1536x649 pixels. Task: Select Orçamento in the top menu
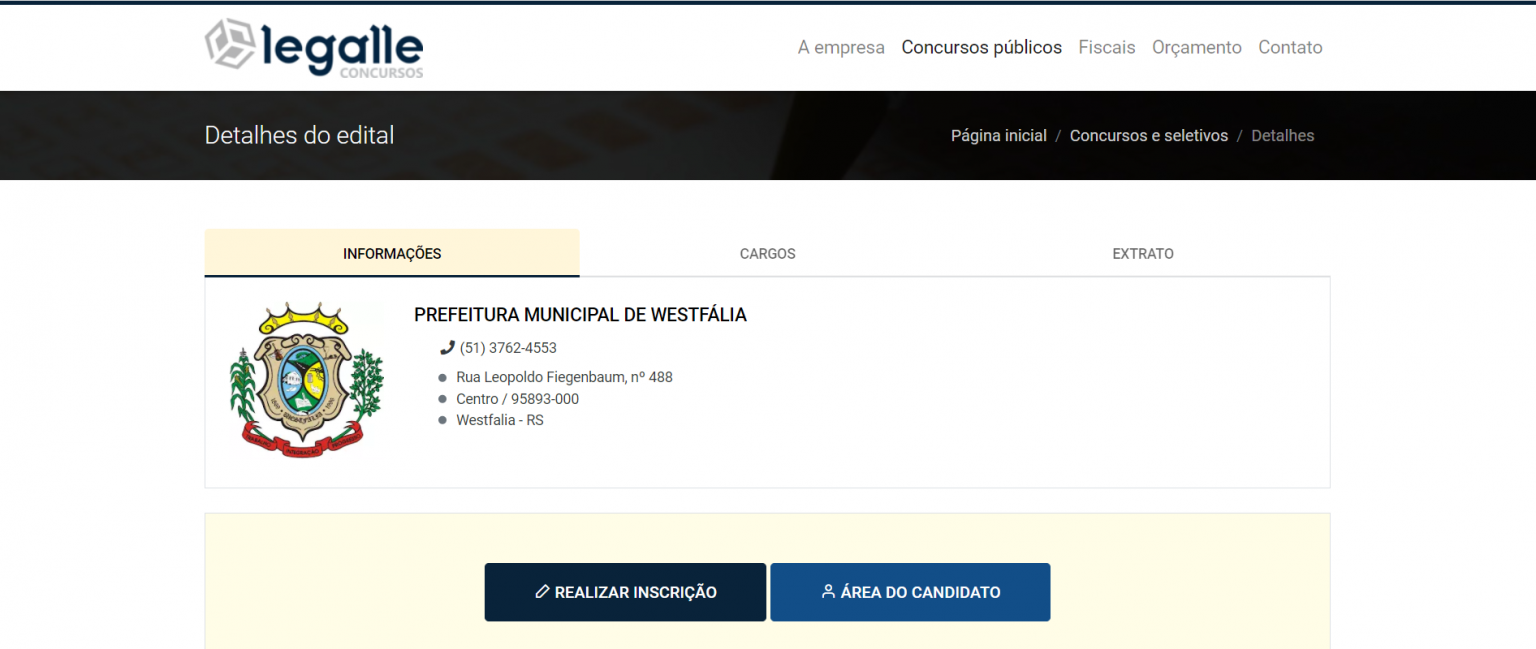1196,47
